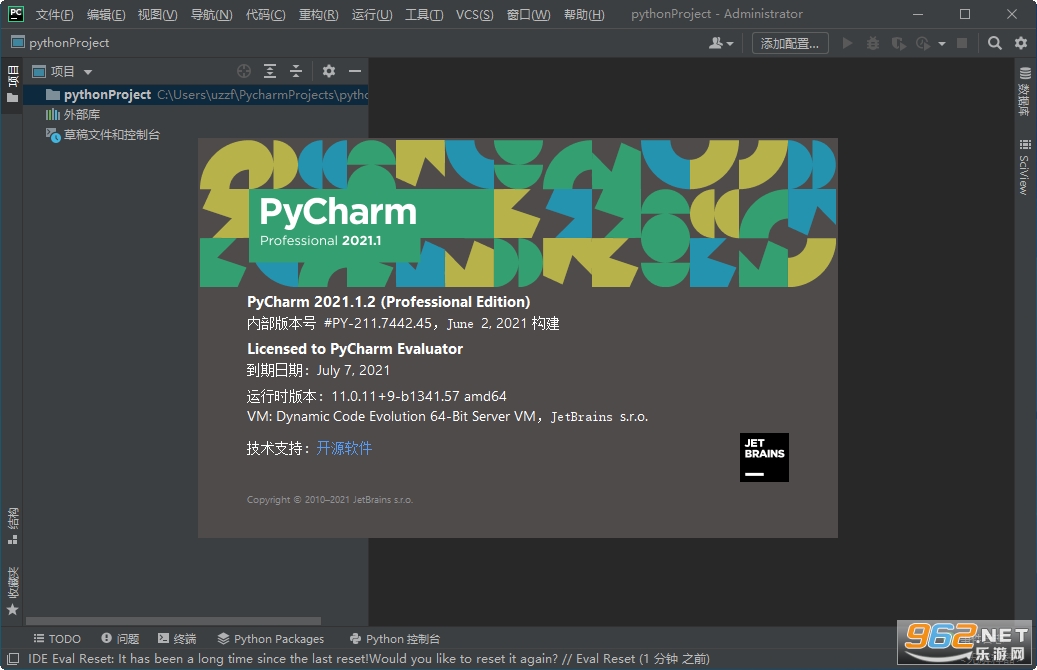Click the PyCharm Professional 2021.1 splash banner
This screenshot has height=670, width=1037.
[x=518, y=213]
